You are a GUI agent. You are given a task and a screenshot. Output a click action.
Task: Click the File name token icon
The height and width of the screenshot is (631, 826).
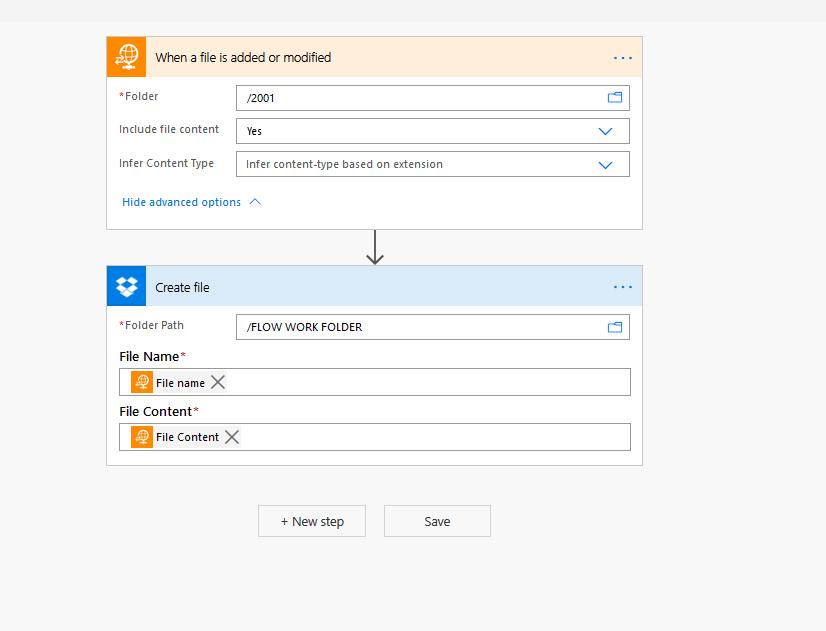[x=142, y=382]
